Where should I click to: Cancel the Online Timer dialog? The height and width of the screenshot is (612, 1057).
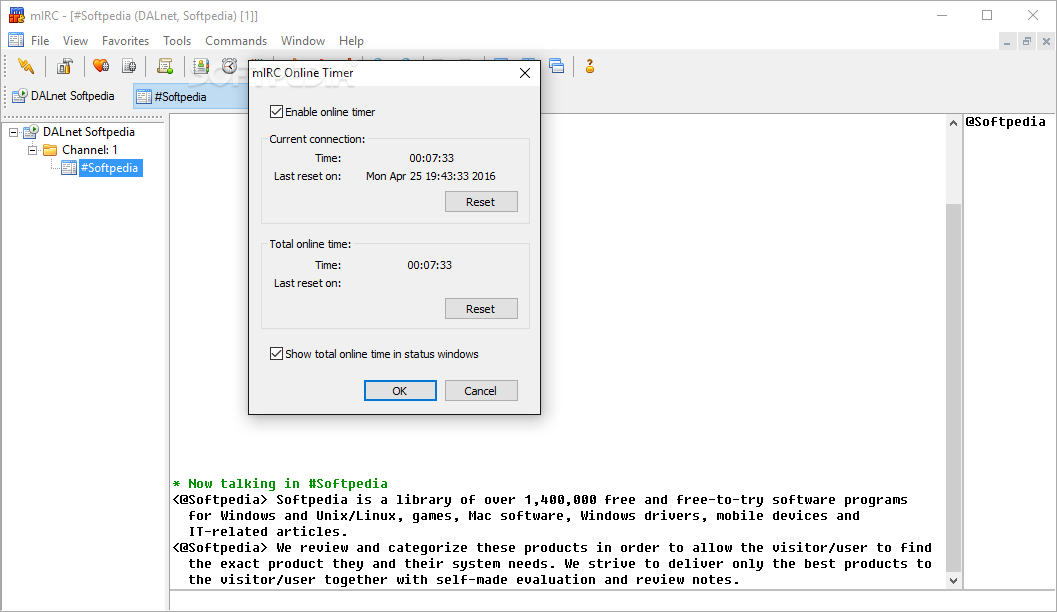(481, 391)
